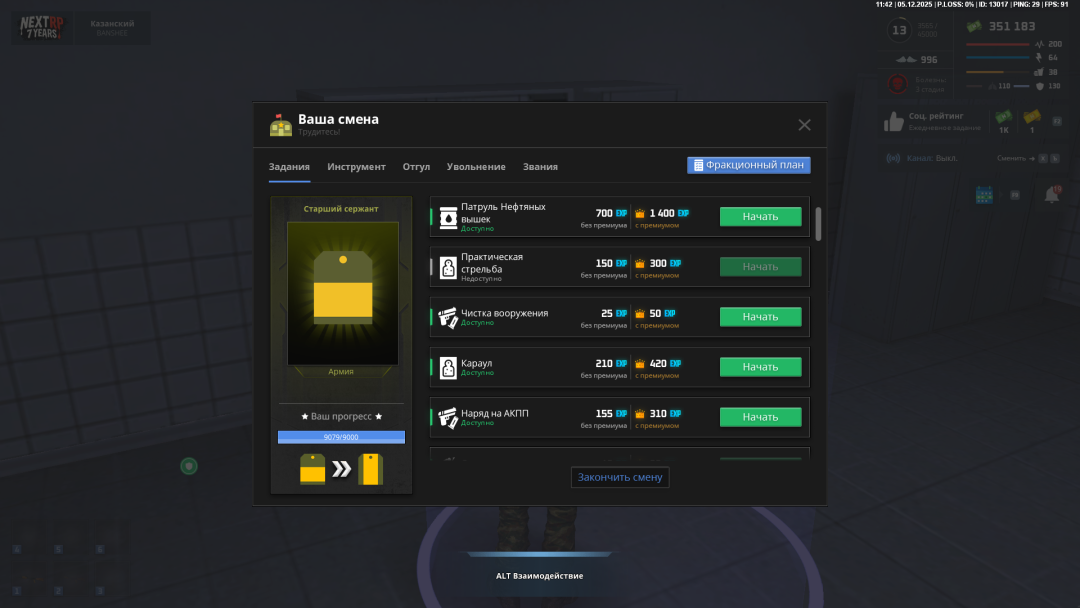The height and width of the screenshot is (608, 1080).
Task: Open the notification bell with red badge
Action: 1052,195
